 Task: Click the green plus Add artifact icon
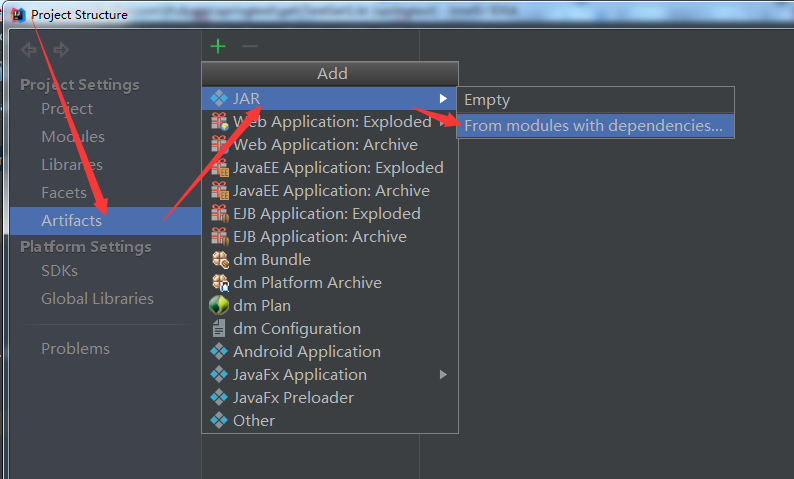[x=218, y=47]
